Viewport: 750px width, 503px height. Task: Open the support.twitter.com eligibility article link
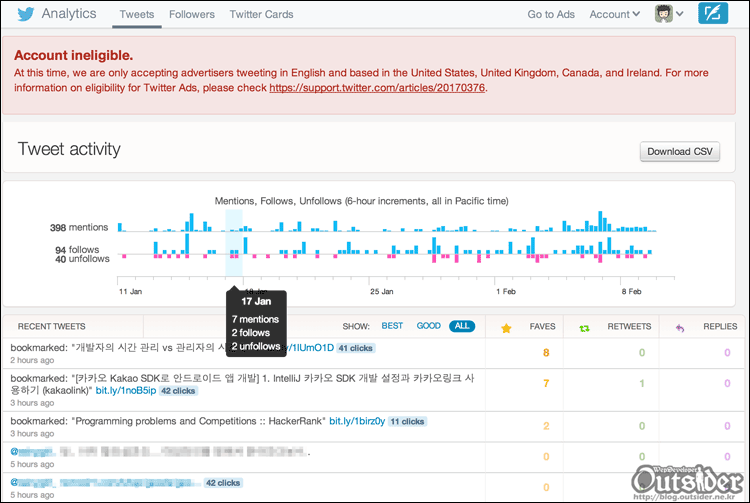coord(377,88)
